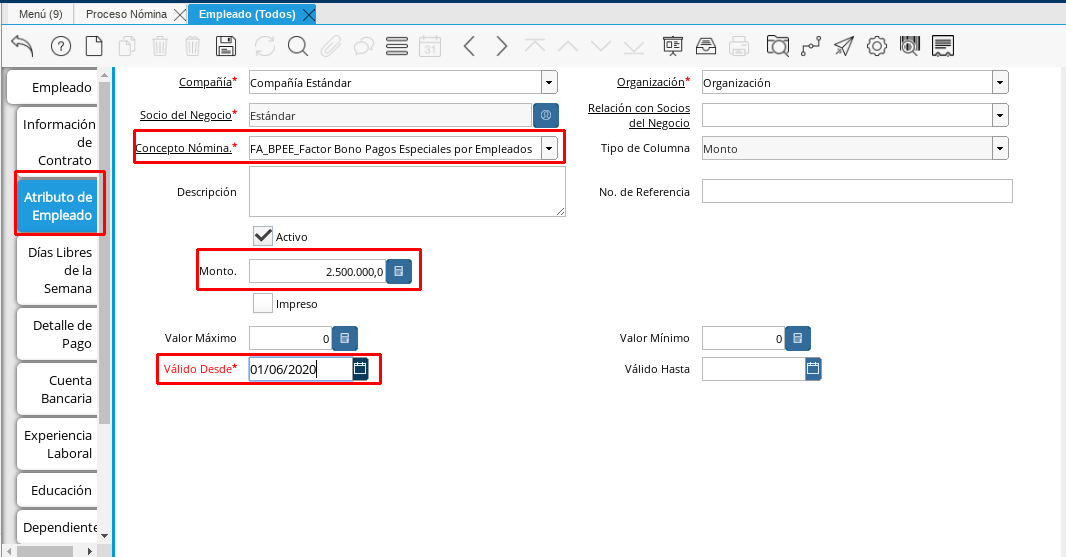Screen dimensions: 1066x557
Task: Click the certificate-style last toolbar icon
Action: pos(942,46)
